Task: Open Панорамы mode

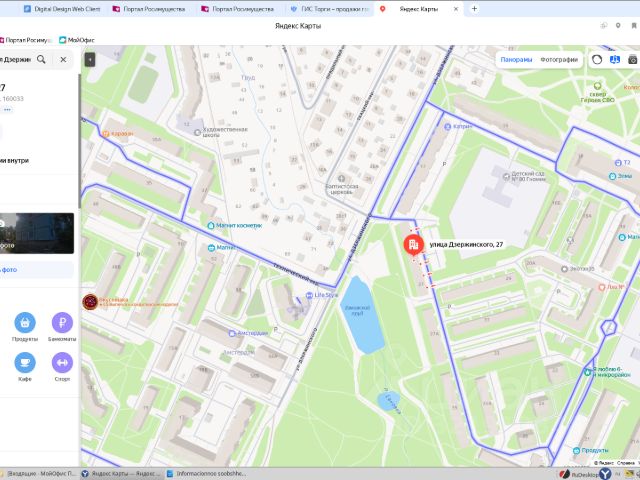Action: click(x=516, y=60)
